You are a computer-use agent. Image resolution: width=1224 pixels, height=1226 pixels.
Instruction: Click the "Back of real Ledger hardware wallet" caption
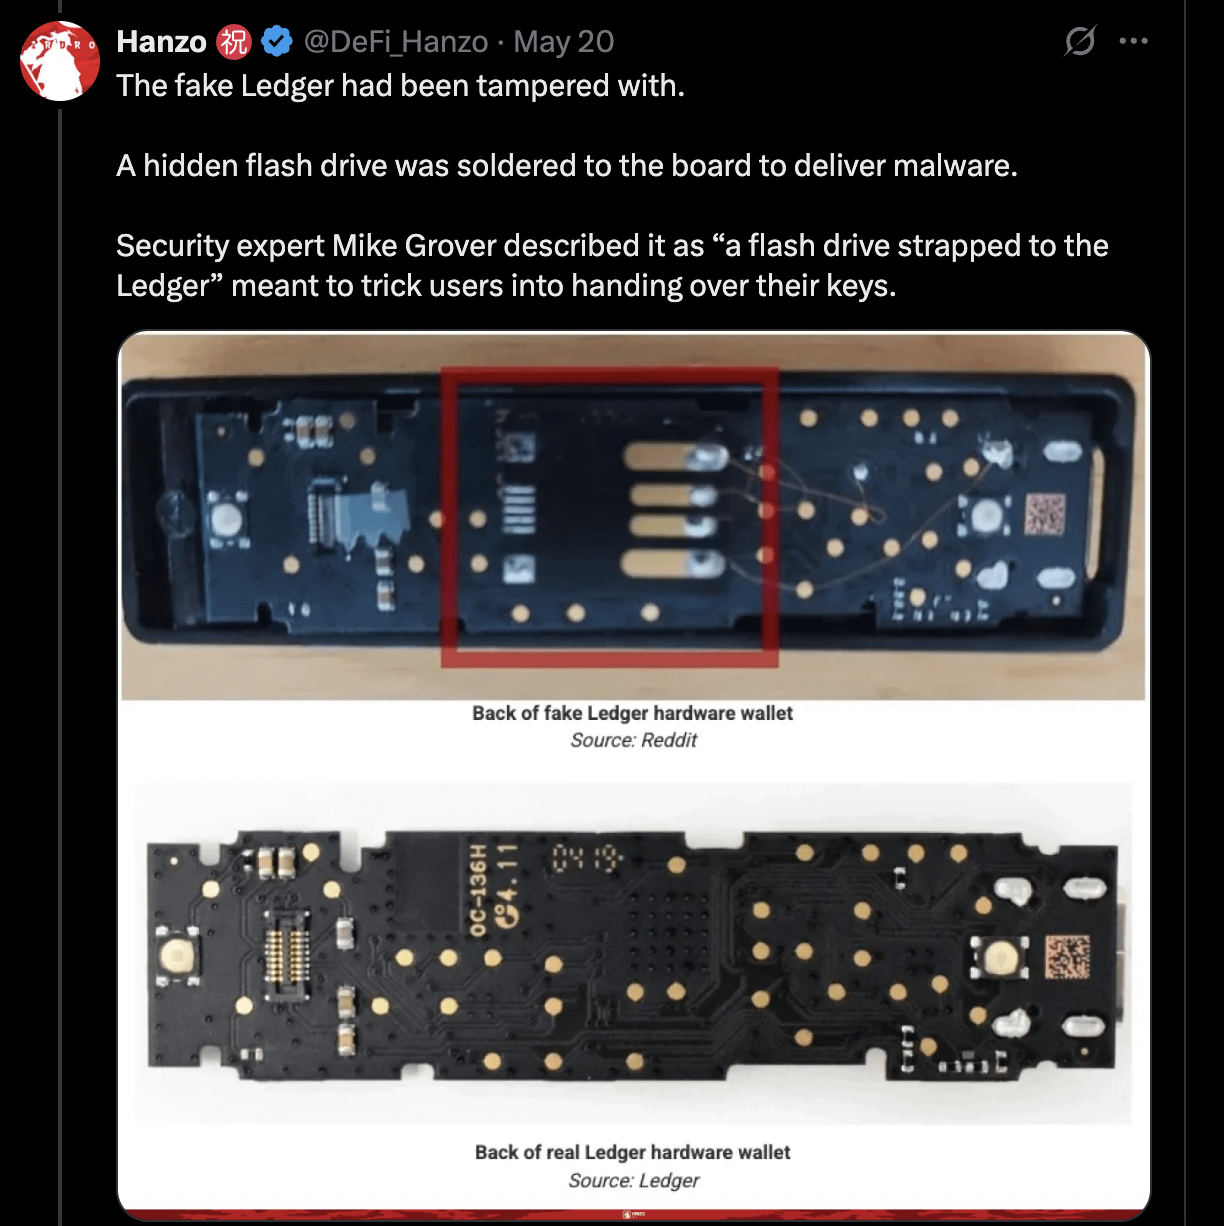(x=632, y=1152)
